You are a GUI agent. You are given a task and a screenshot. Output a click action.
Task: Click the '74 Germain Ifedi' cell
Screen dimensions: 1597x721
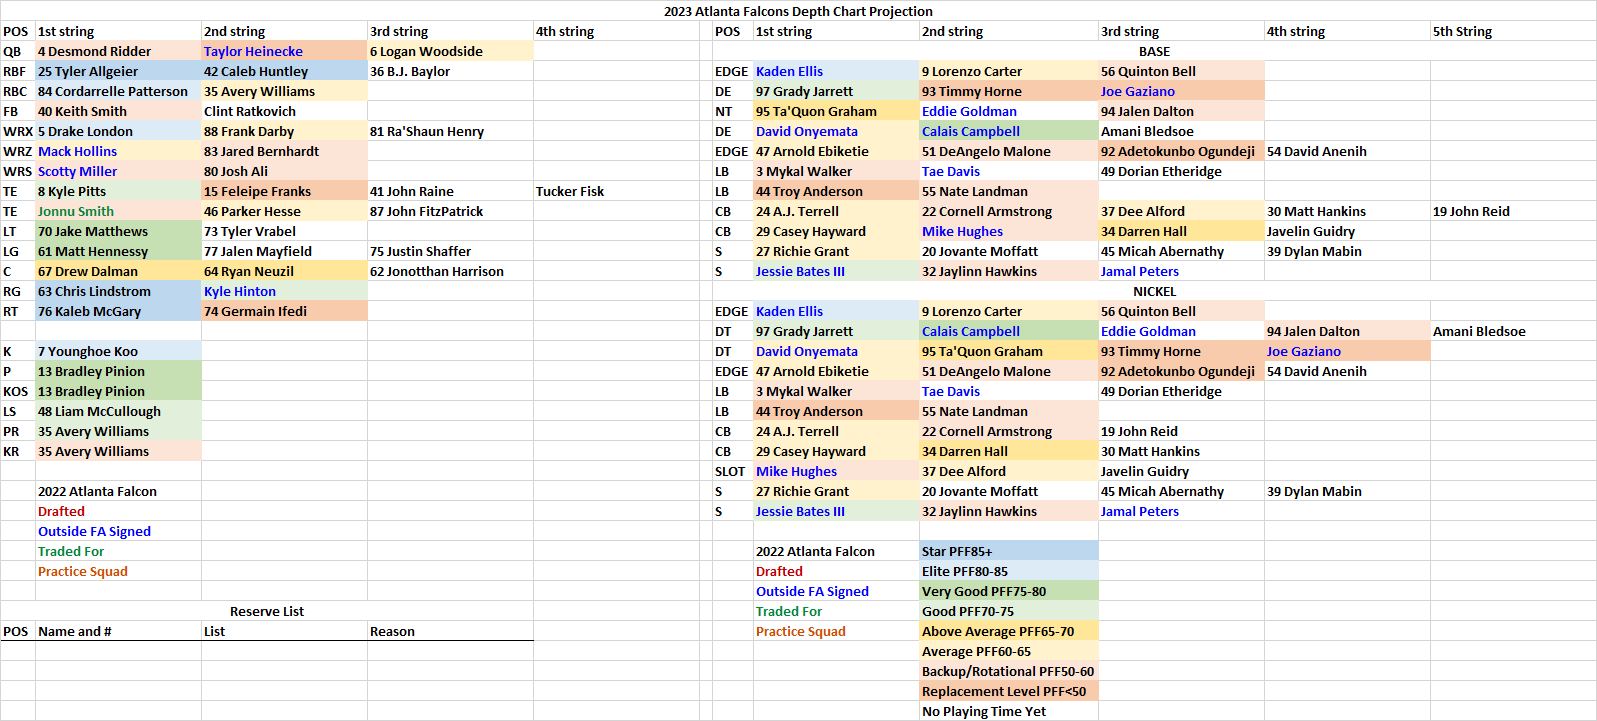284,311
